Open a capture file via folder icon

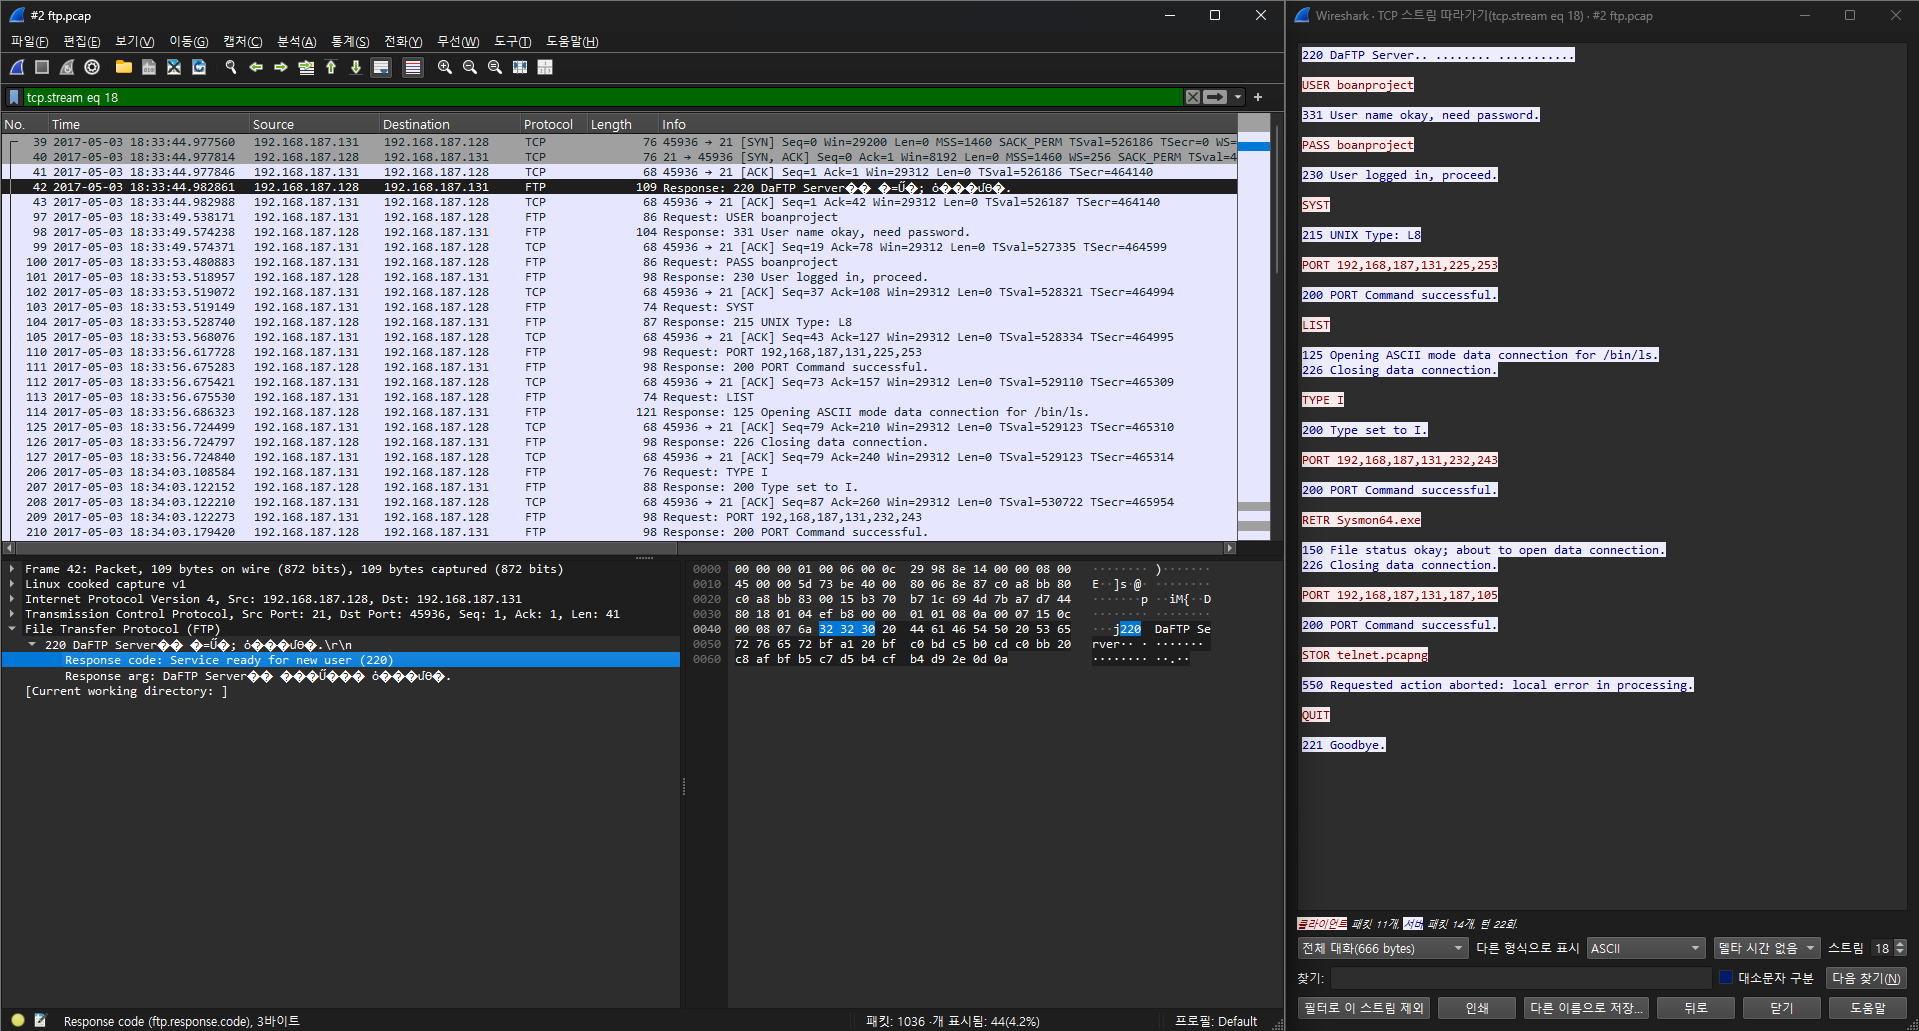123,67
